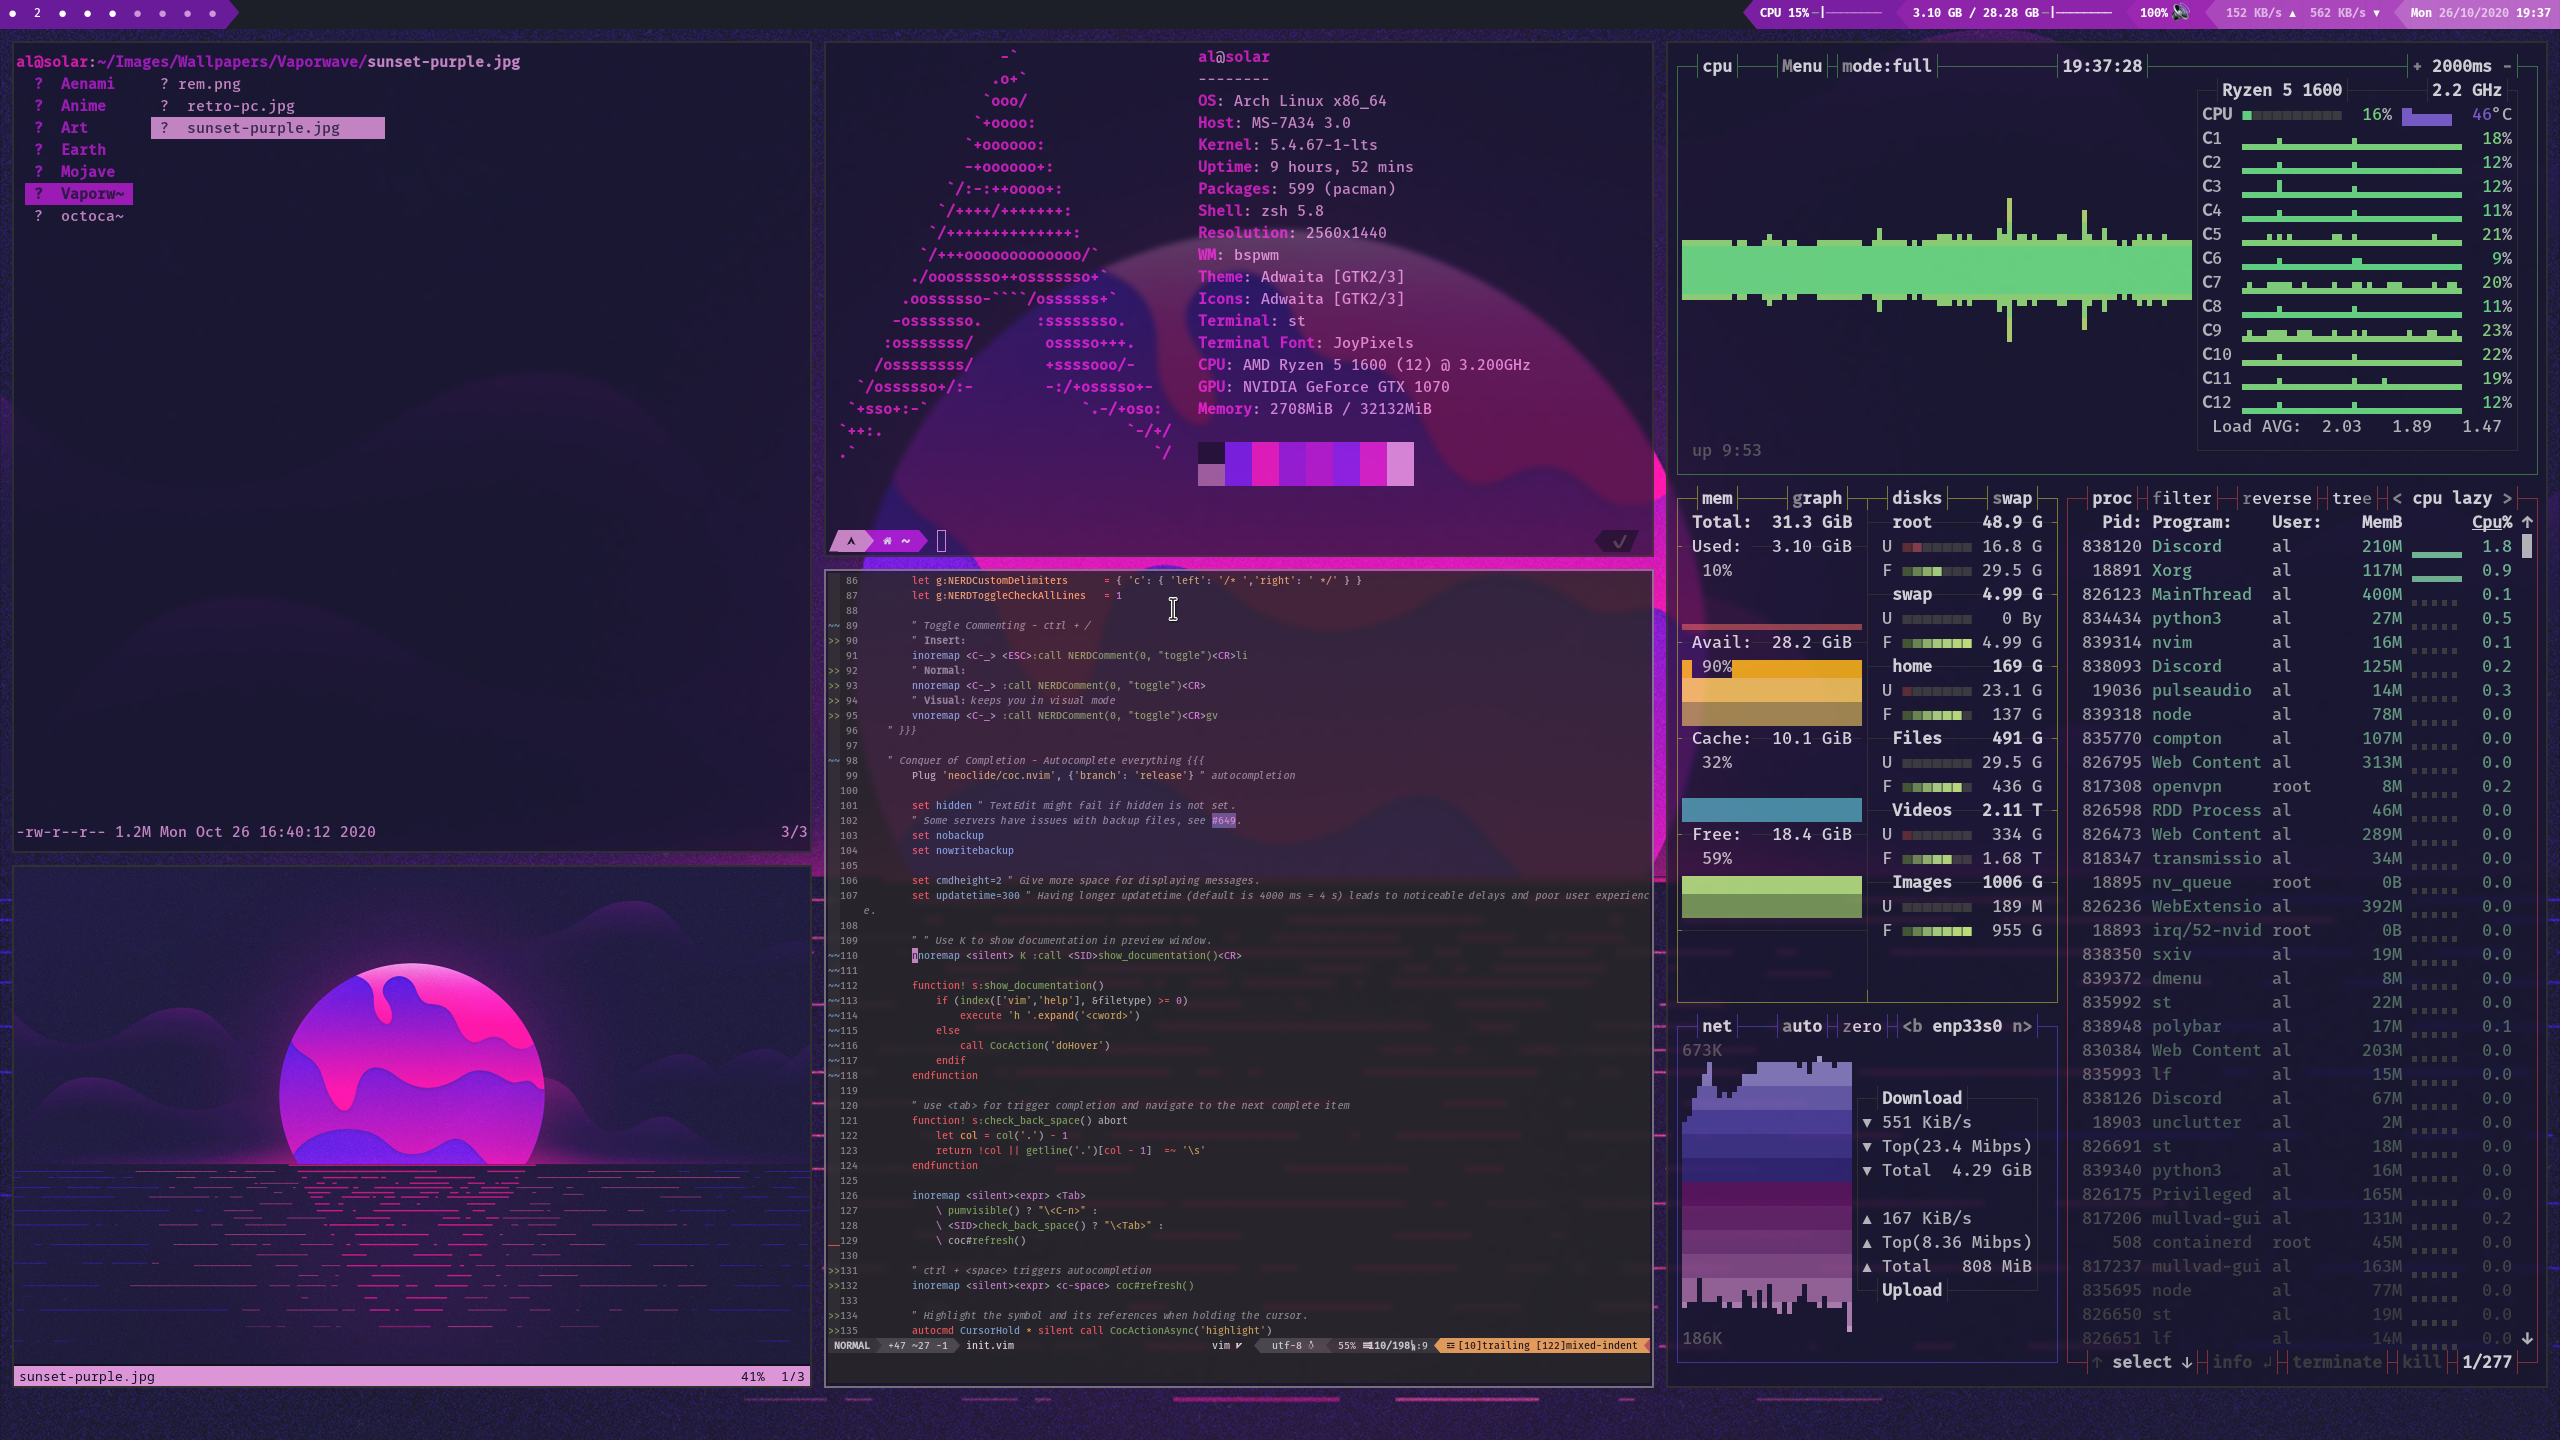Select the highlighted Vaporw~ folder in lf
This screenshot has height=1440, width=2560.
coord(79,194)
